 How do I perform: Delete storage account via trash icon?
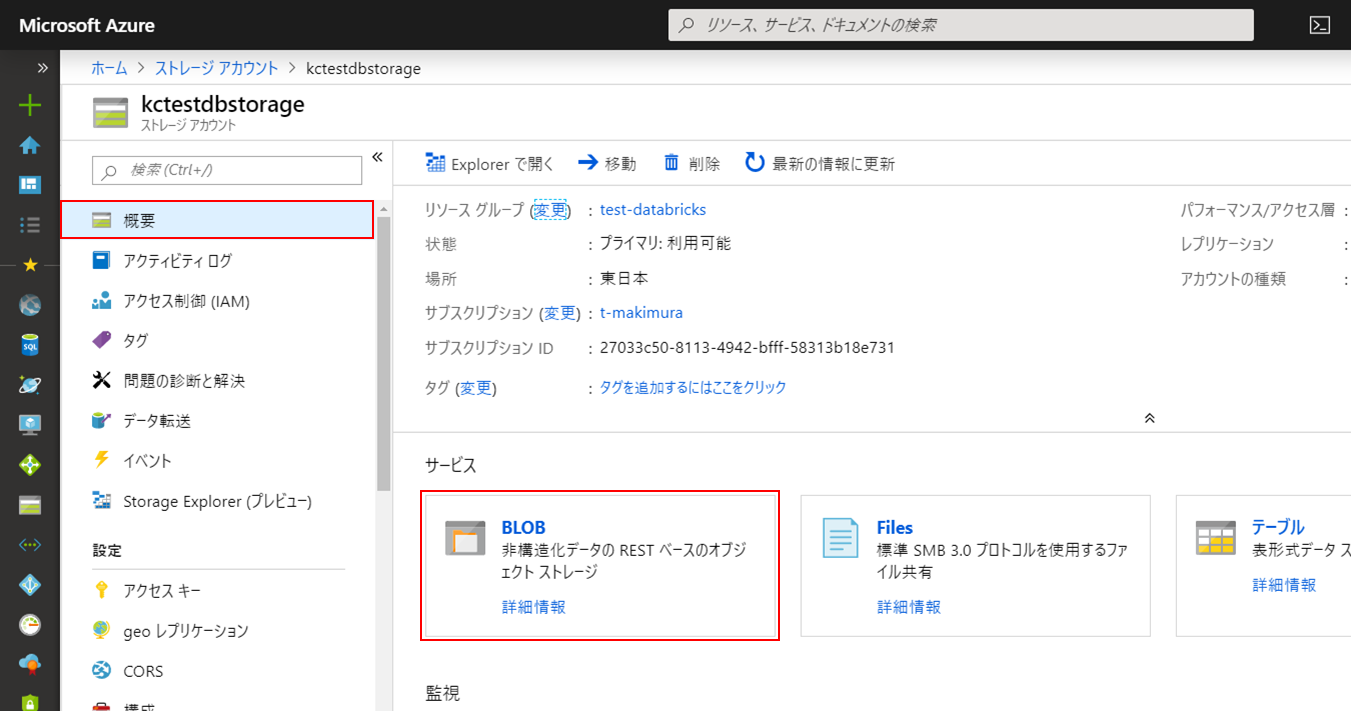click(x=691, y=163)
